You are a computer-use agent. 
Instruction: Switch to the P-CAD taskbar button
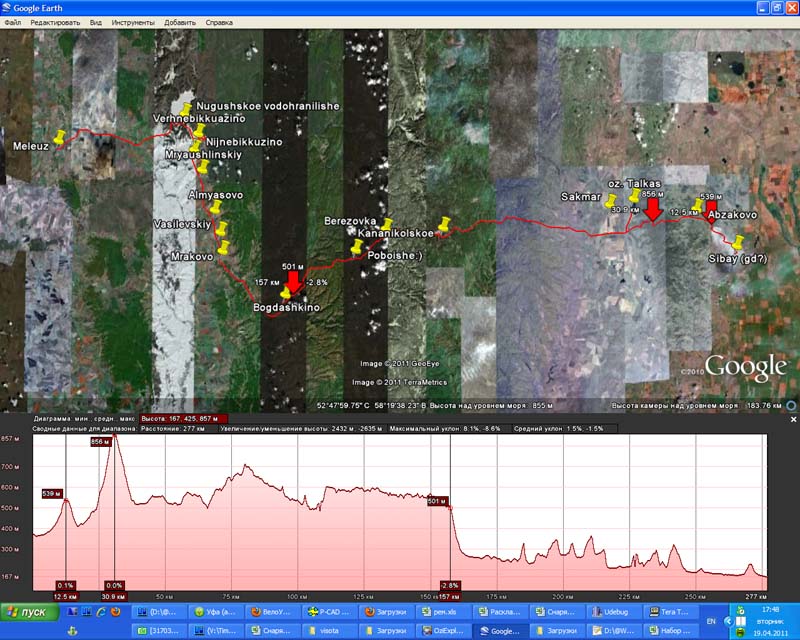pyautogui.click(x=329, y=612)
